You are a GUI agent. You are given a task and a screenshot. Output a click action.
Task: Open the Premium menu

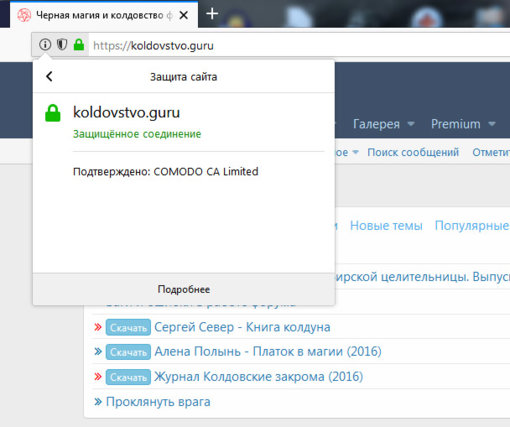[x=456, y=124]
